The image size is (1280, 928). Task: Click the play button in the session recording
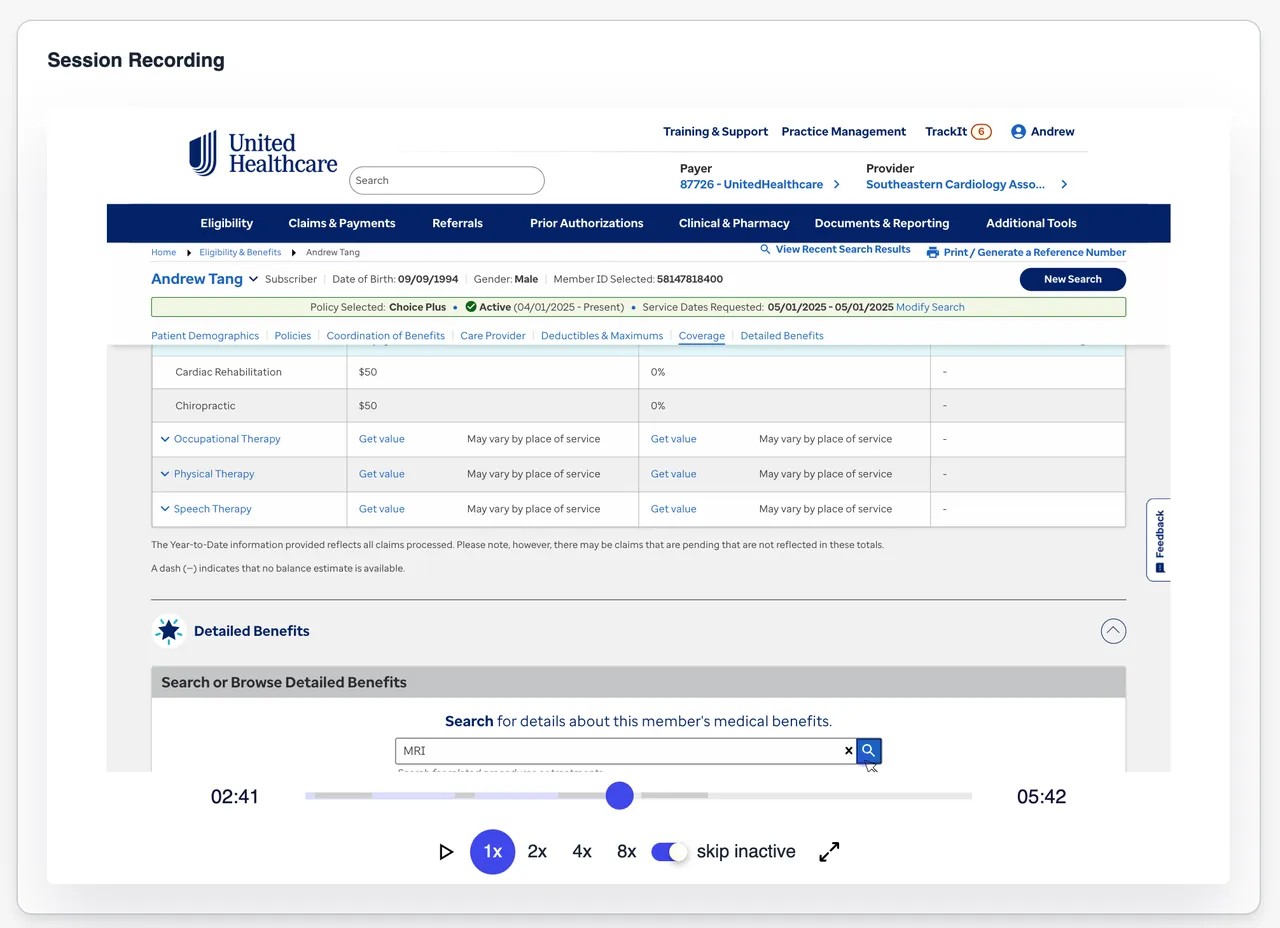(446, 852)
